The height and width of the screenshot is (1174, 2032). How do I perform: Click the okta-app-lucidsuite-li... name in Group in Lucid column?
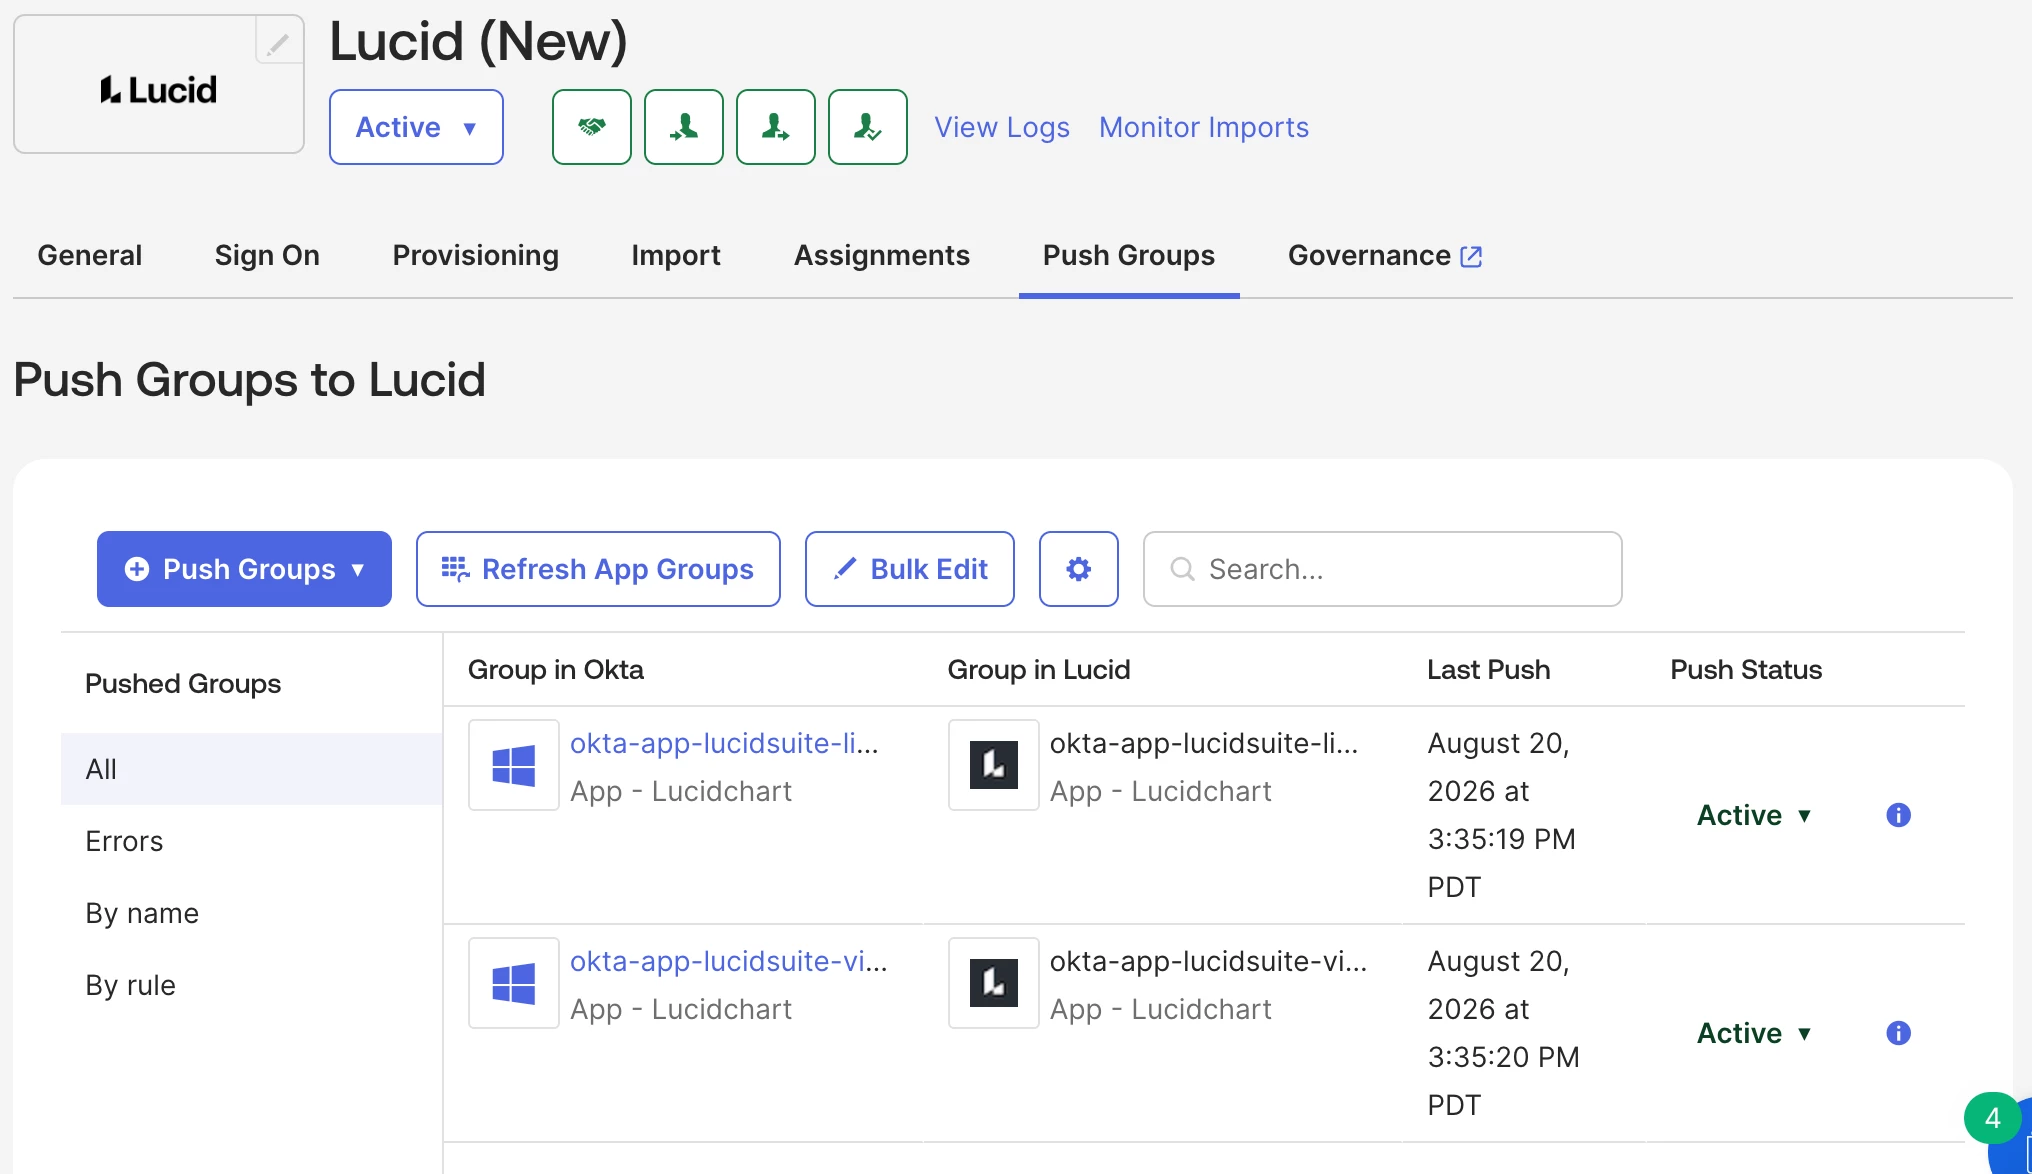(1204, 743)
